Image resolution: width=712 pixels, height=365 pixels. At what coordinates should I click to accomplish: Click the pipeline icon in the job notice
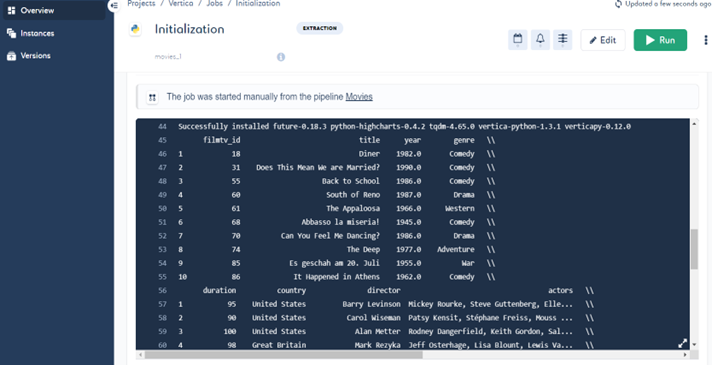(x=152, y=97)
